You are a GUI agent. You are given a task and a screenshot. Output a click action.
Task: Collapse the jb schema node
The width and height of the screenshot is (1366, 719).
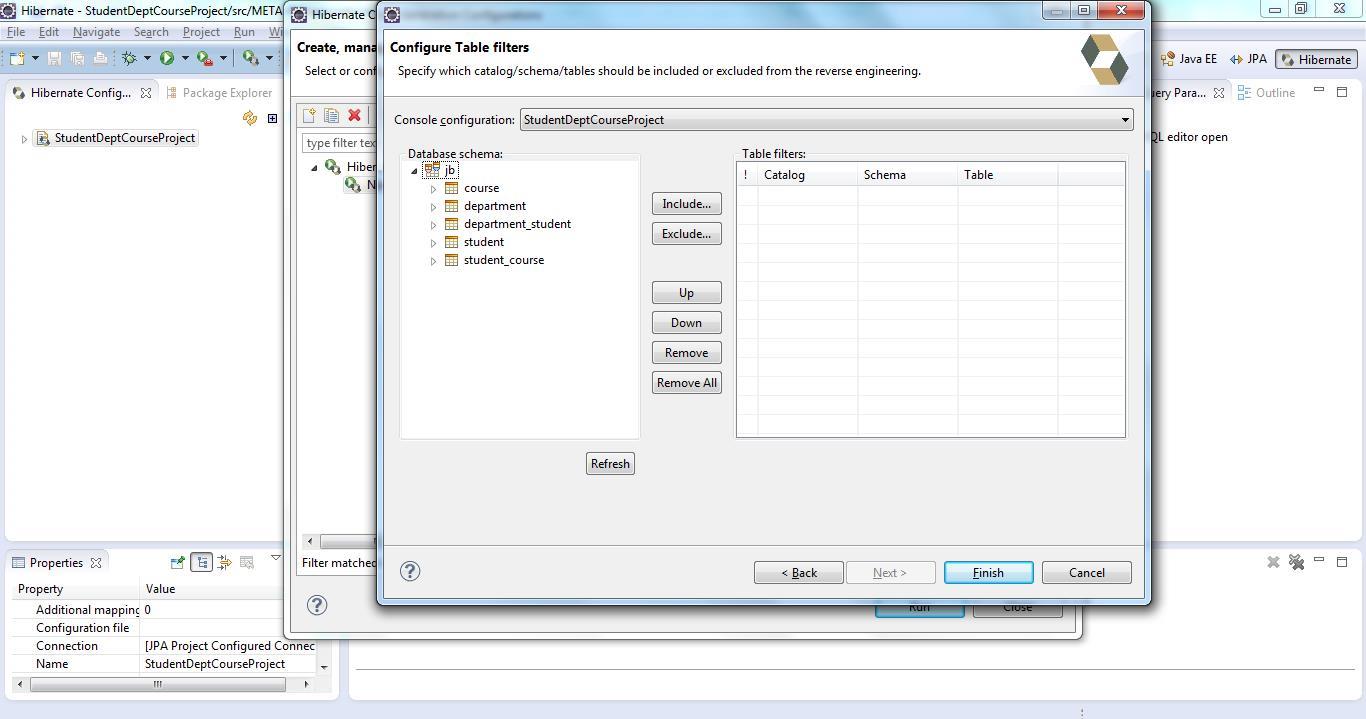click(414, 171)
